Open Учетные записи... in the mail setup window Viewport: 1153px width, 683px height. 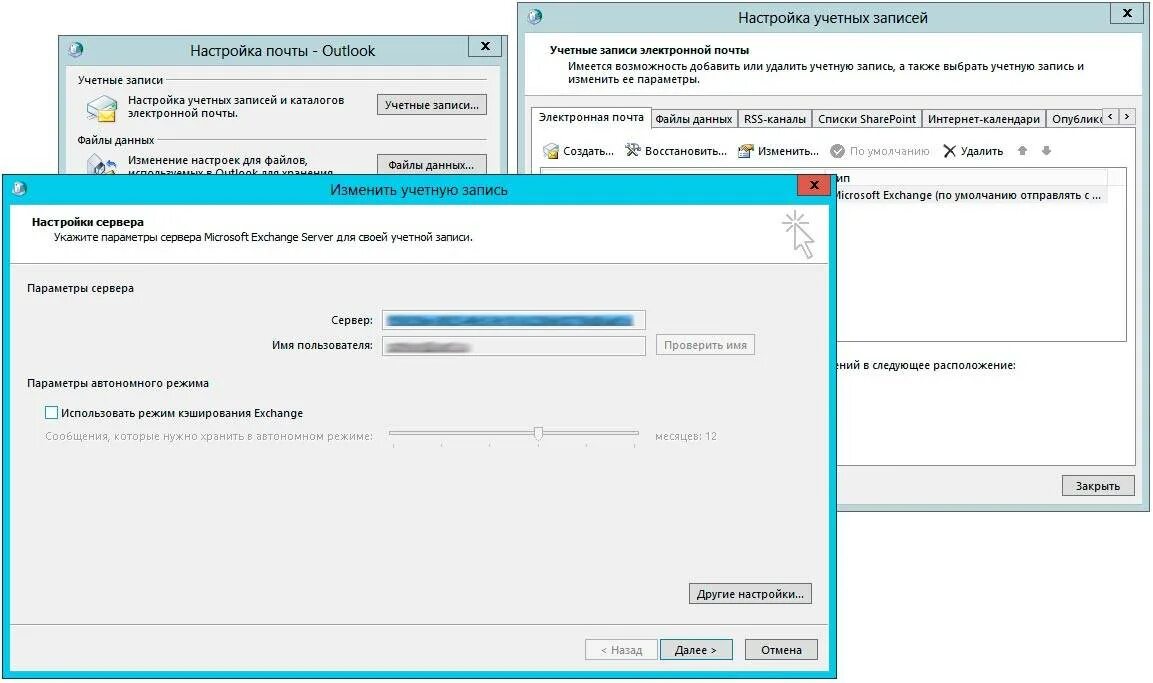click(x=432, y=105)
